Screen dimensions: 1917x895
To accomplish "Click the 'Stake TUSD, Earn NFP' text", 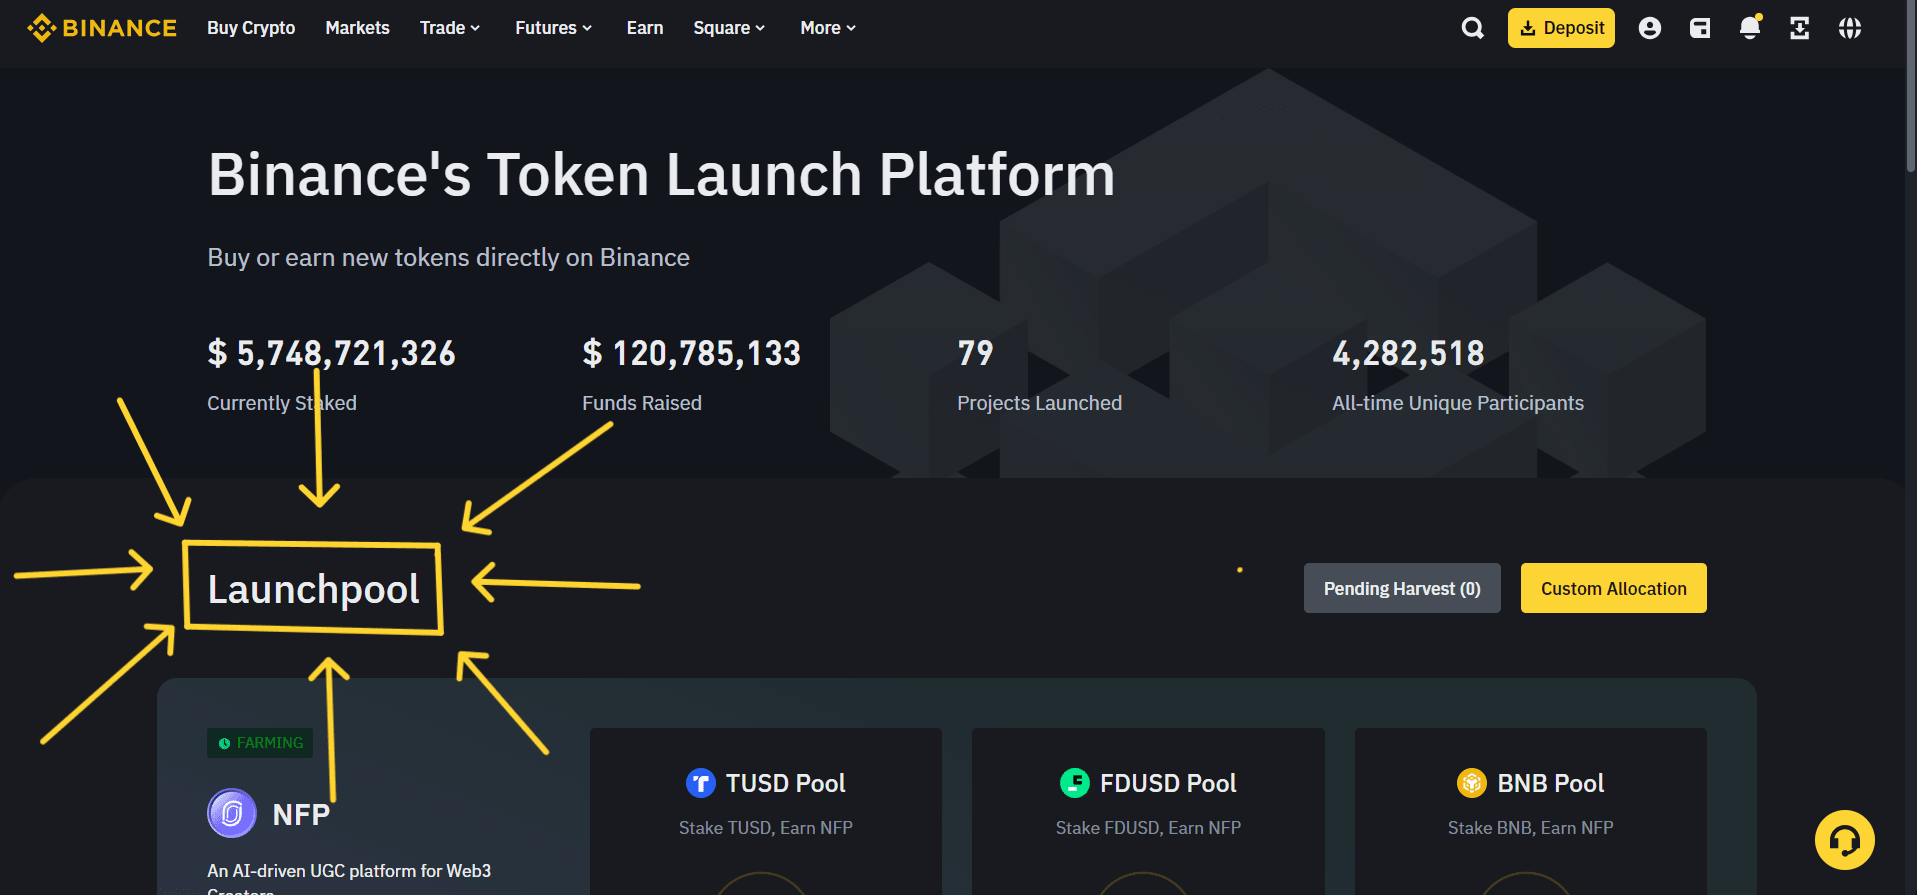I will pos(766,828).
